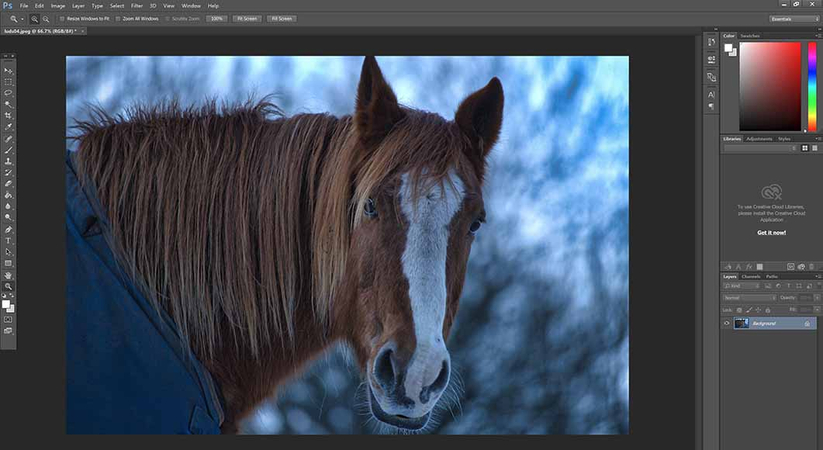823x450 pixels.
Task: Select the Brush tool
Action: [x=8, y=150]
